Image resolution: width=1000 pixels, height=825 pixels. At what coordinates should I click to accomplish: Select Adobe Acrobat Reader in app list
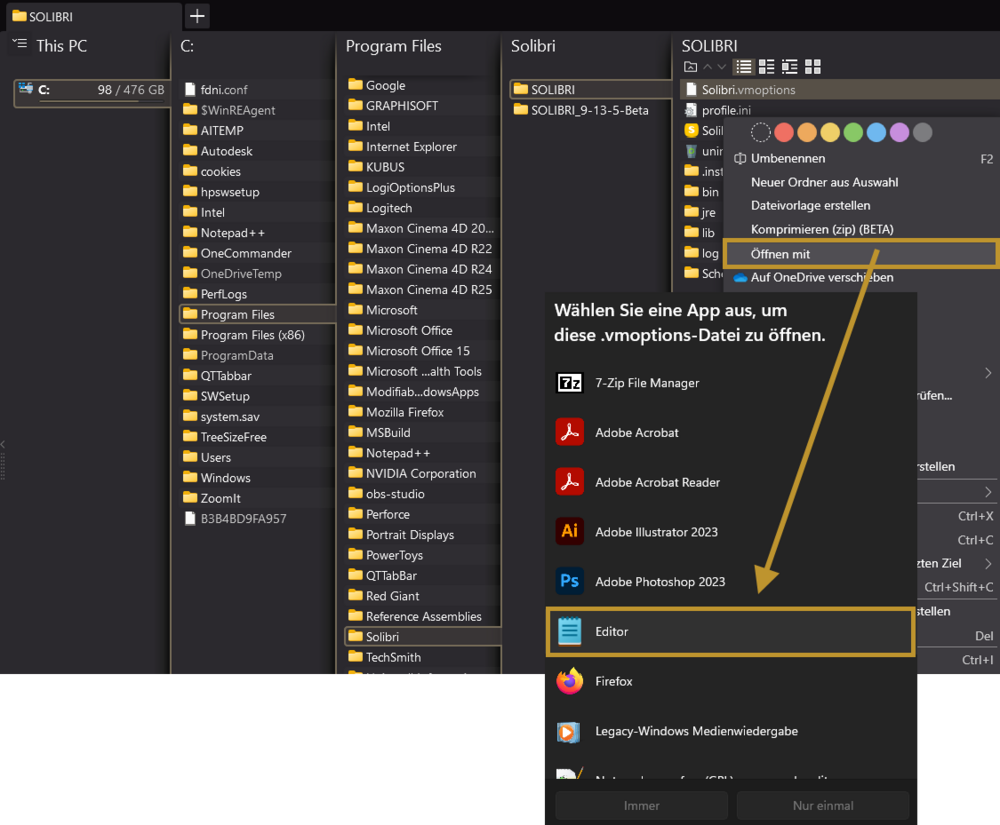[x=731, y=482]
